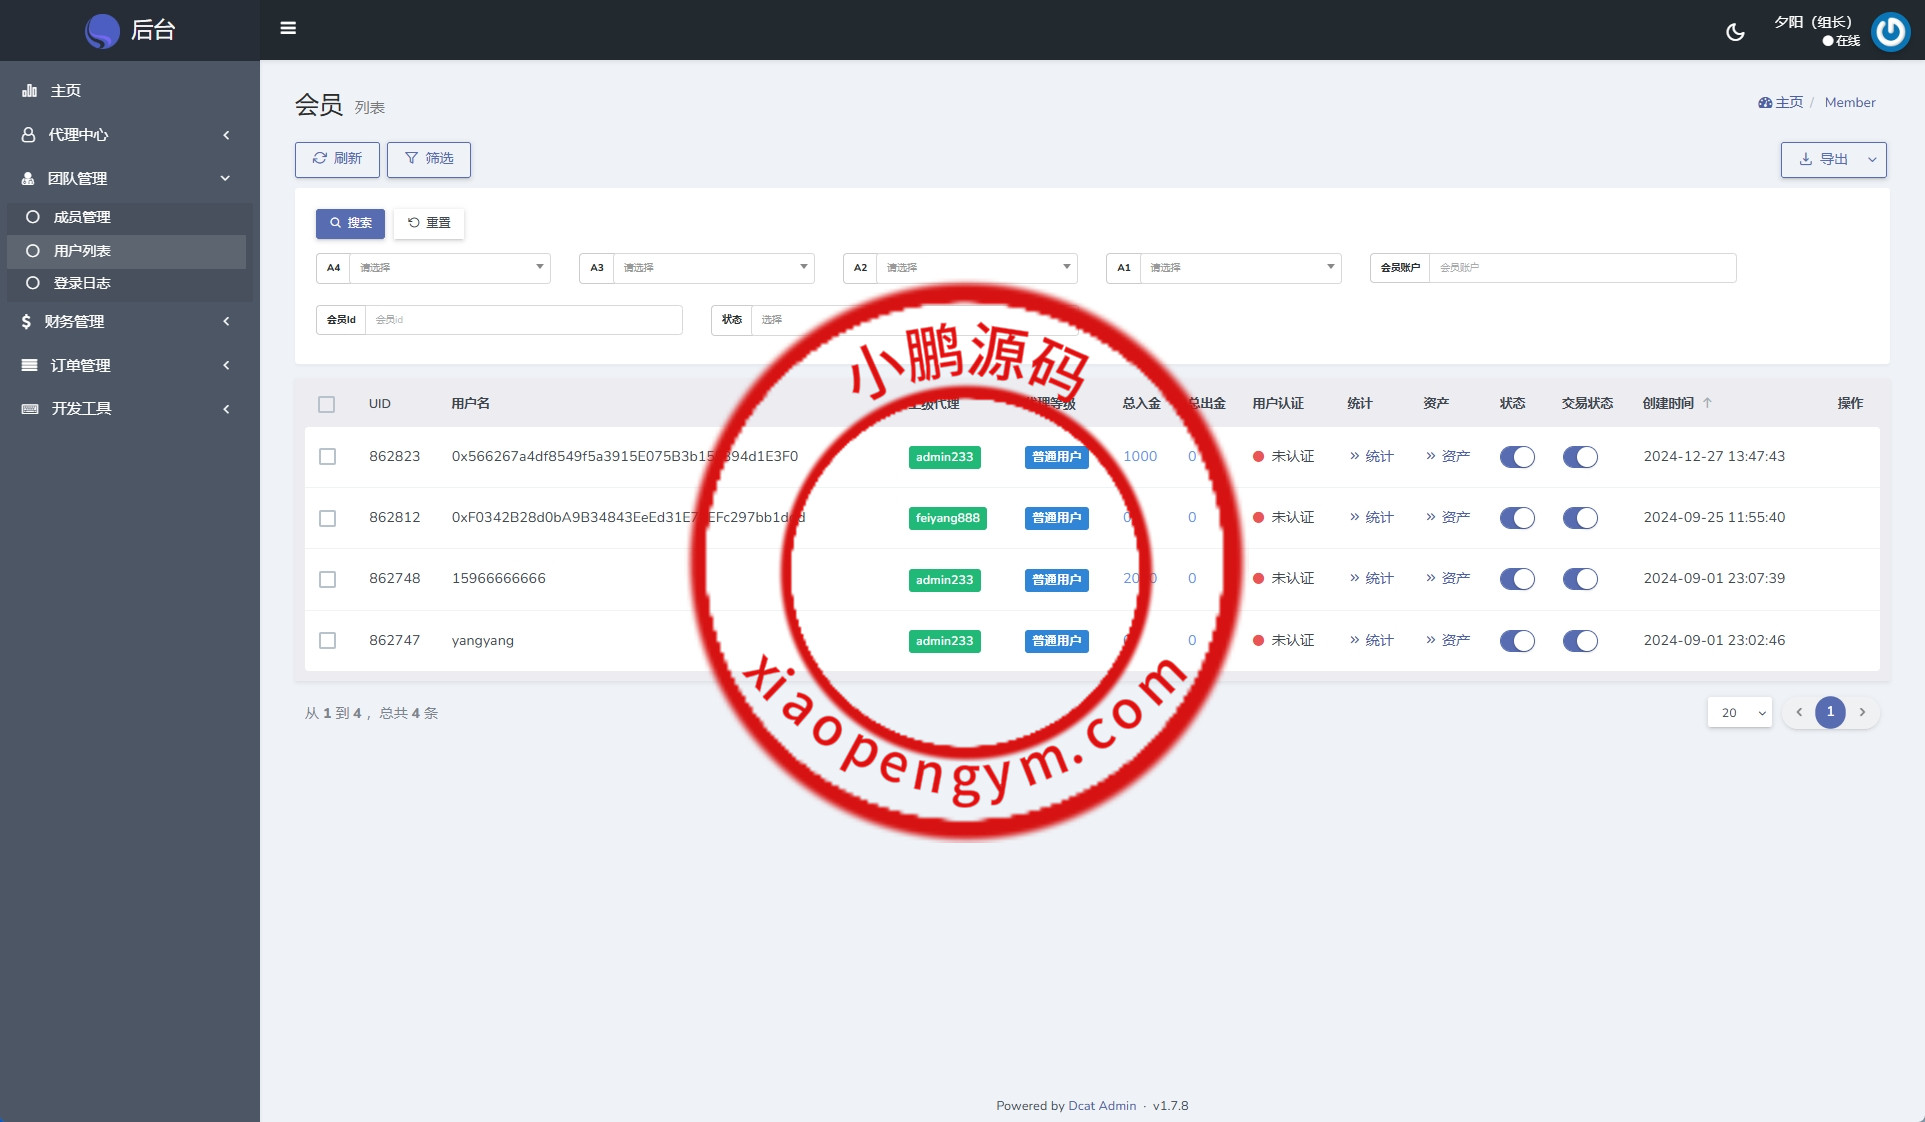Click the 重置 reset button
Screen dimensions: 1925x1122
tap(429, 223)
